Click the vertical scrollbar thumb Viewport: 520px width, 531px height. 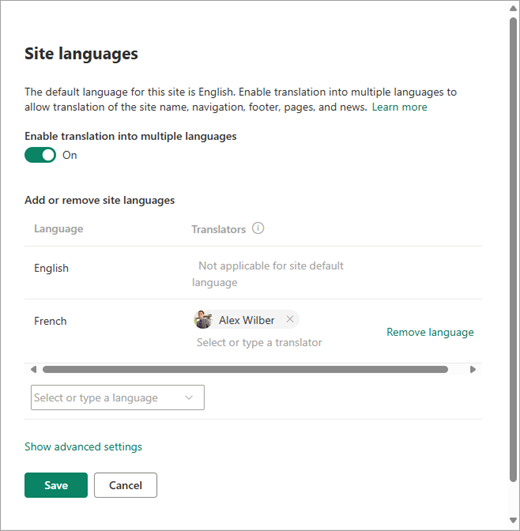[514, 249]
